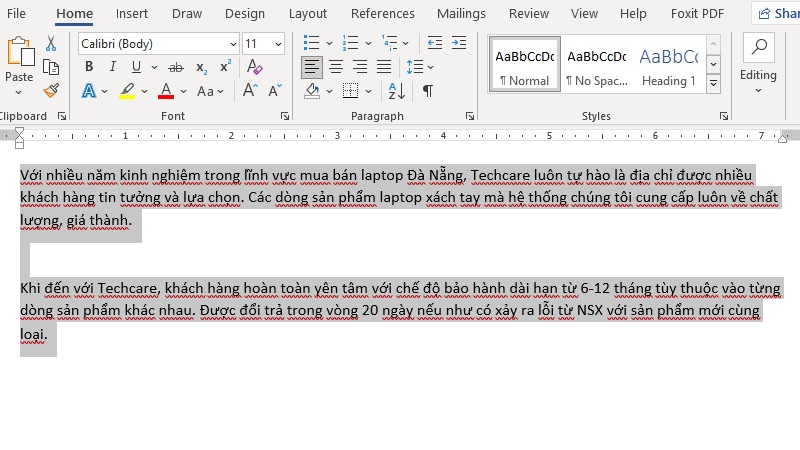Open the font size 11 dropdown
The image size is (800, 450).
(x=278, y=44)
